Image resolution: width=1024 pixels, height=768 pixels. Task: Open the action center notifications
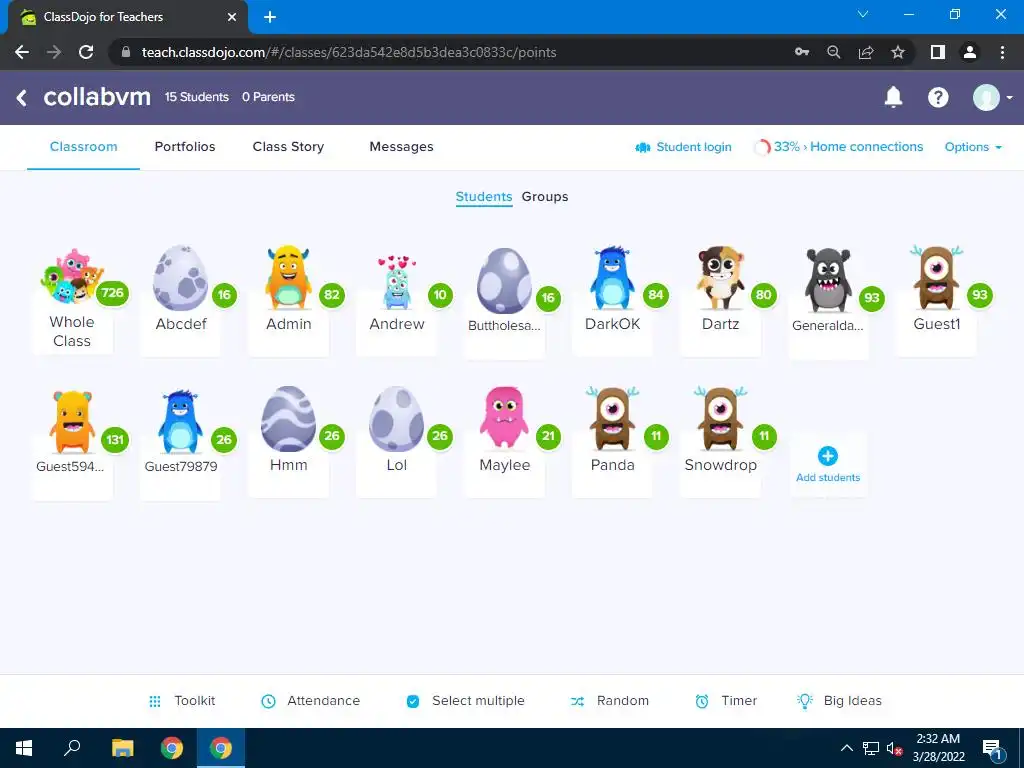coord(992,749)
